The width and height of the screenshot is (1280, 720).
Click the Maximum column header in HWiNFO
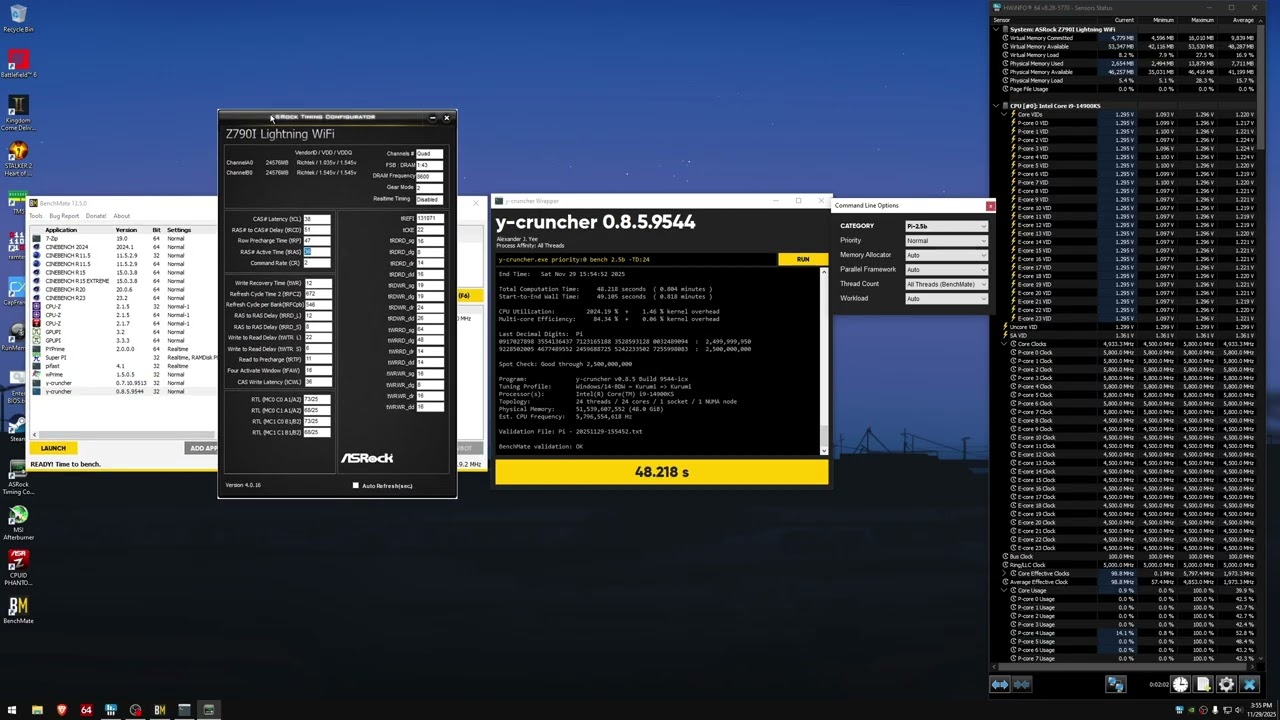tap(1202, 20)
